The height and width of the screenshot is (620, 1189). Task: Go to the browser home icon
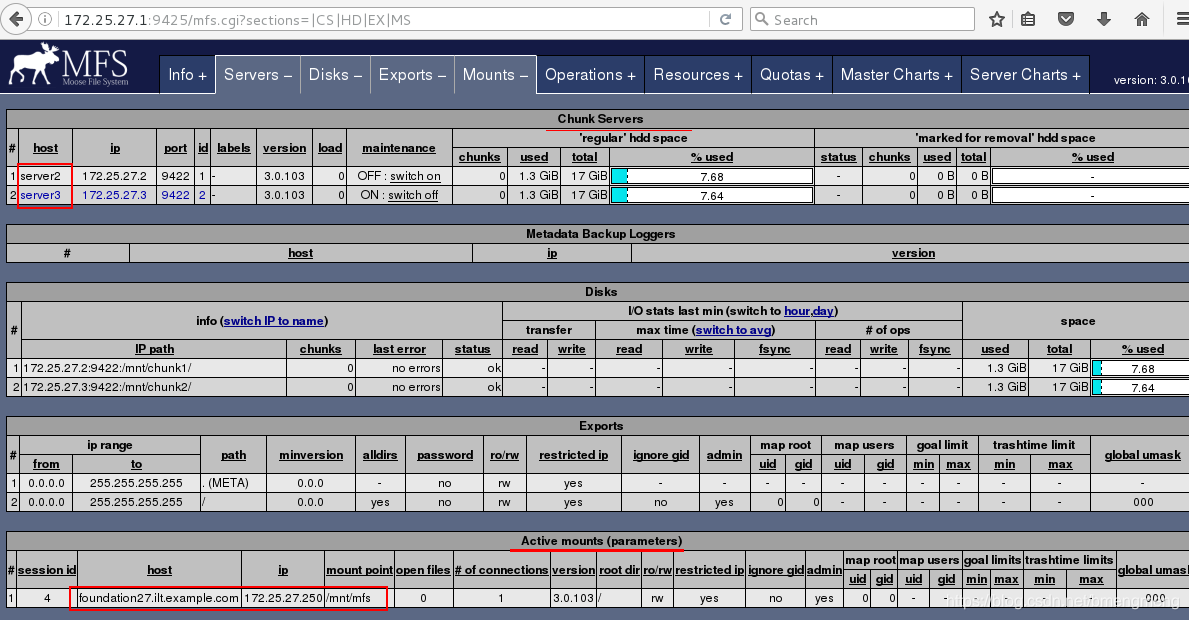pyautogui.click(x=1142, y=20)
